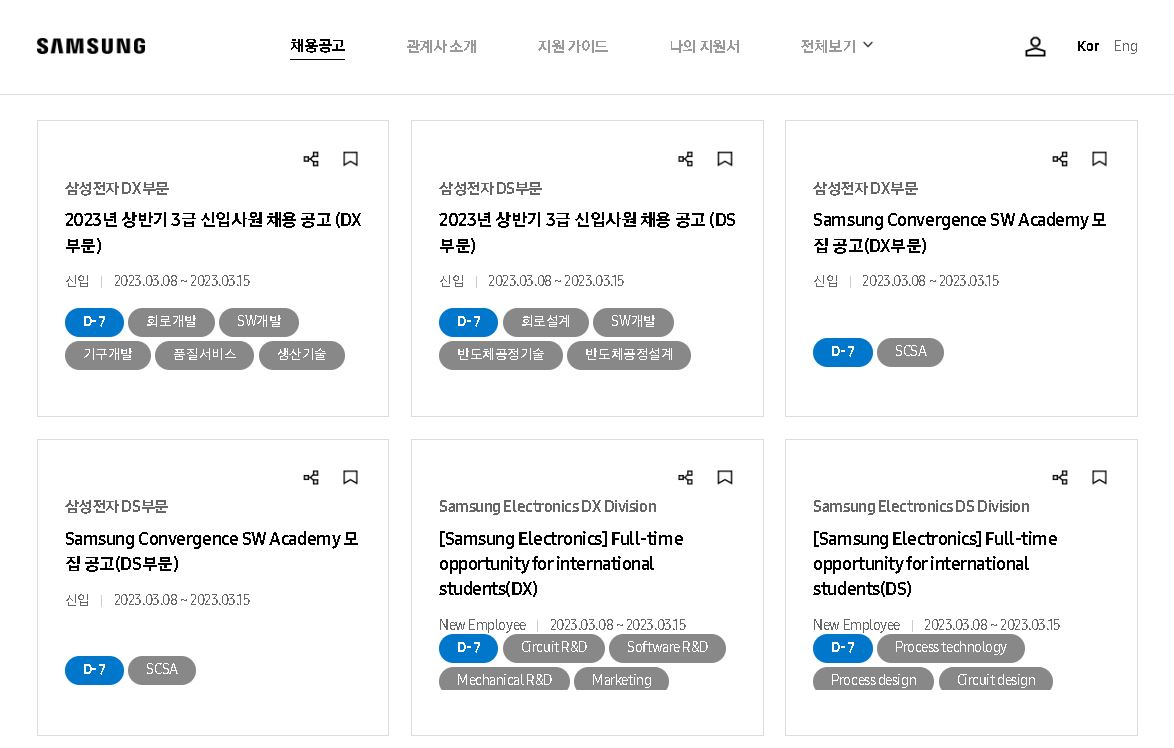This screenshot has width=1174, height=748.
Task: Bookmark the international students(DX) posting
Action: 725,477
